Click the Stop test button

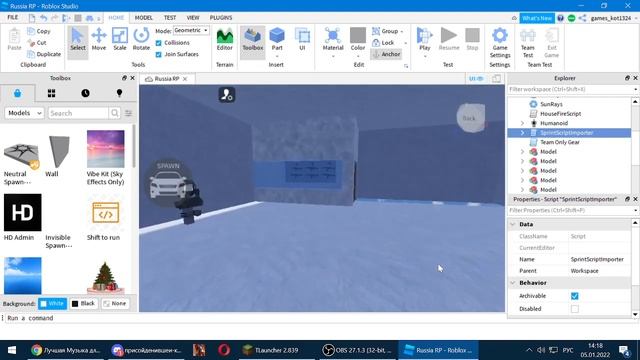pos(472,40)
